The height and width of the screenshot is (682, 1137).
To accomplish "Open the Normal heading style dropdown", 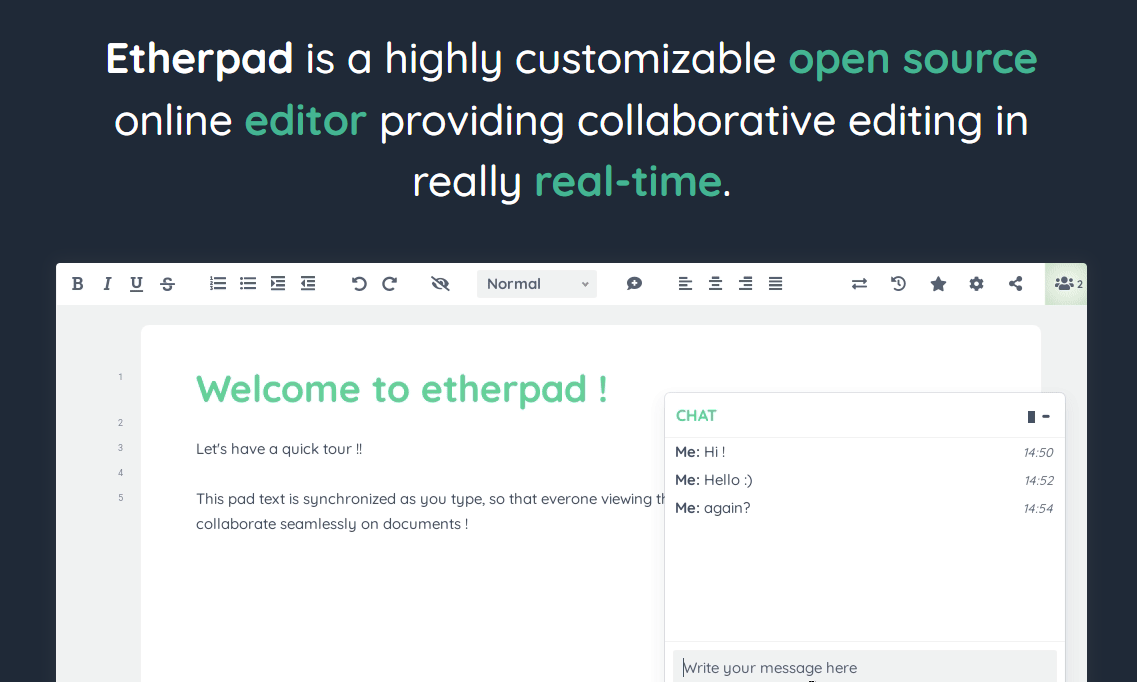I will [x=537, y=284].
